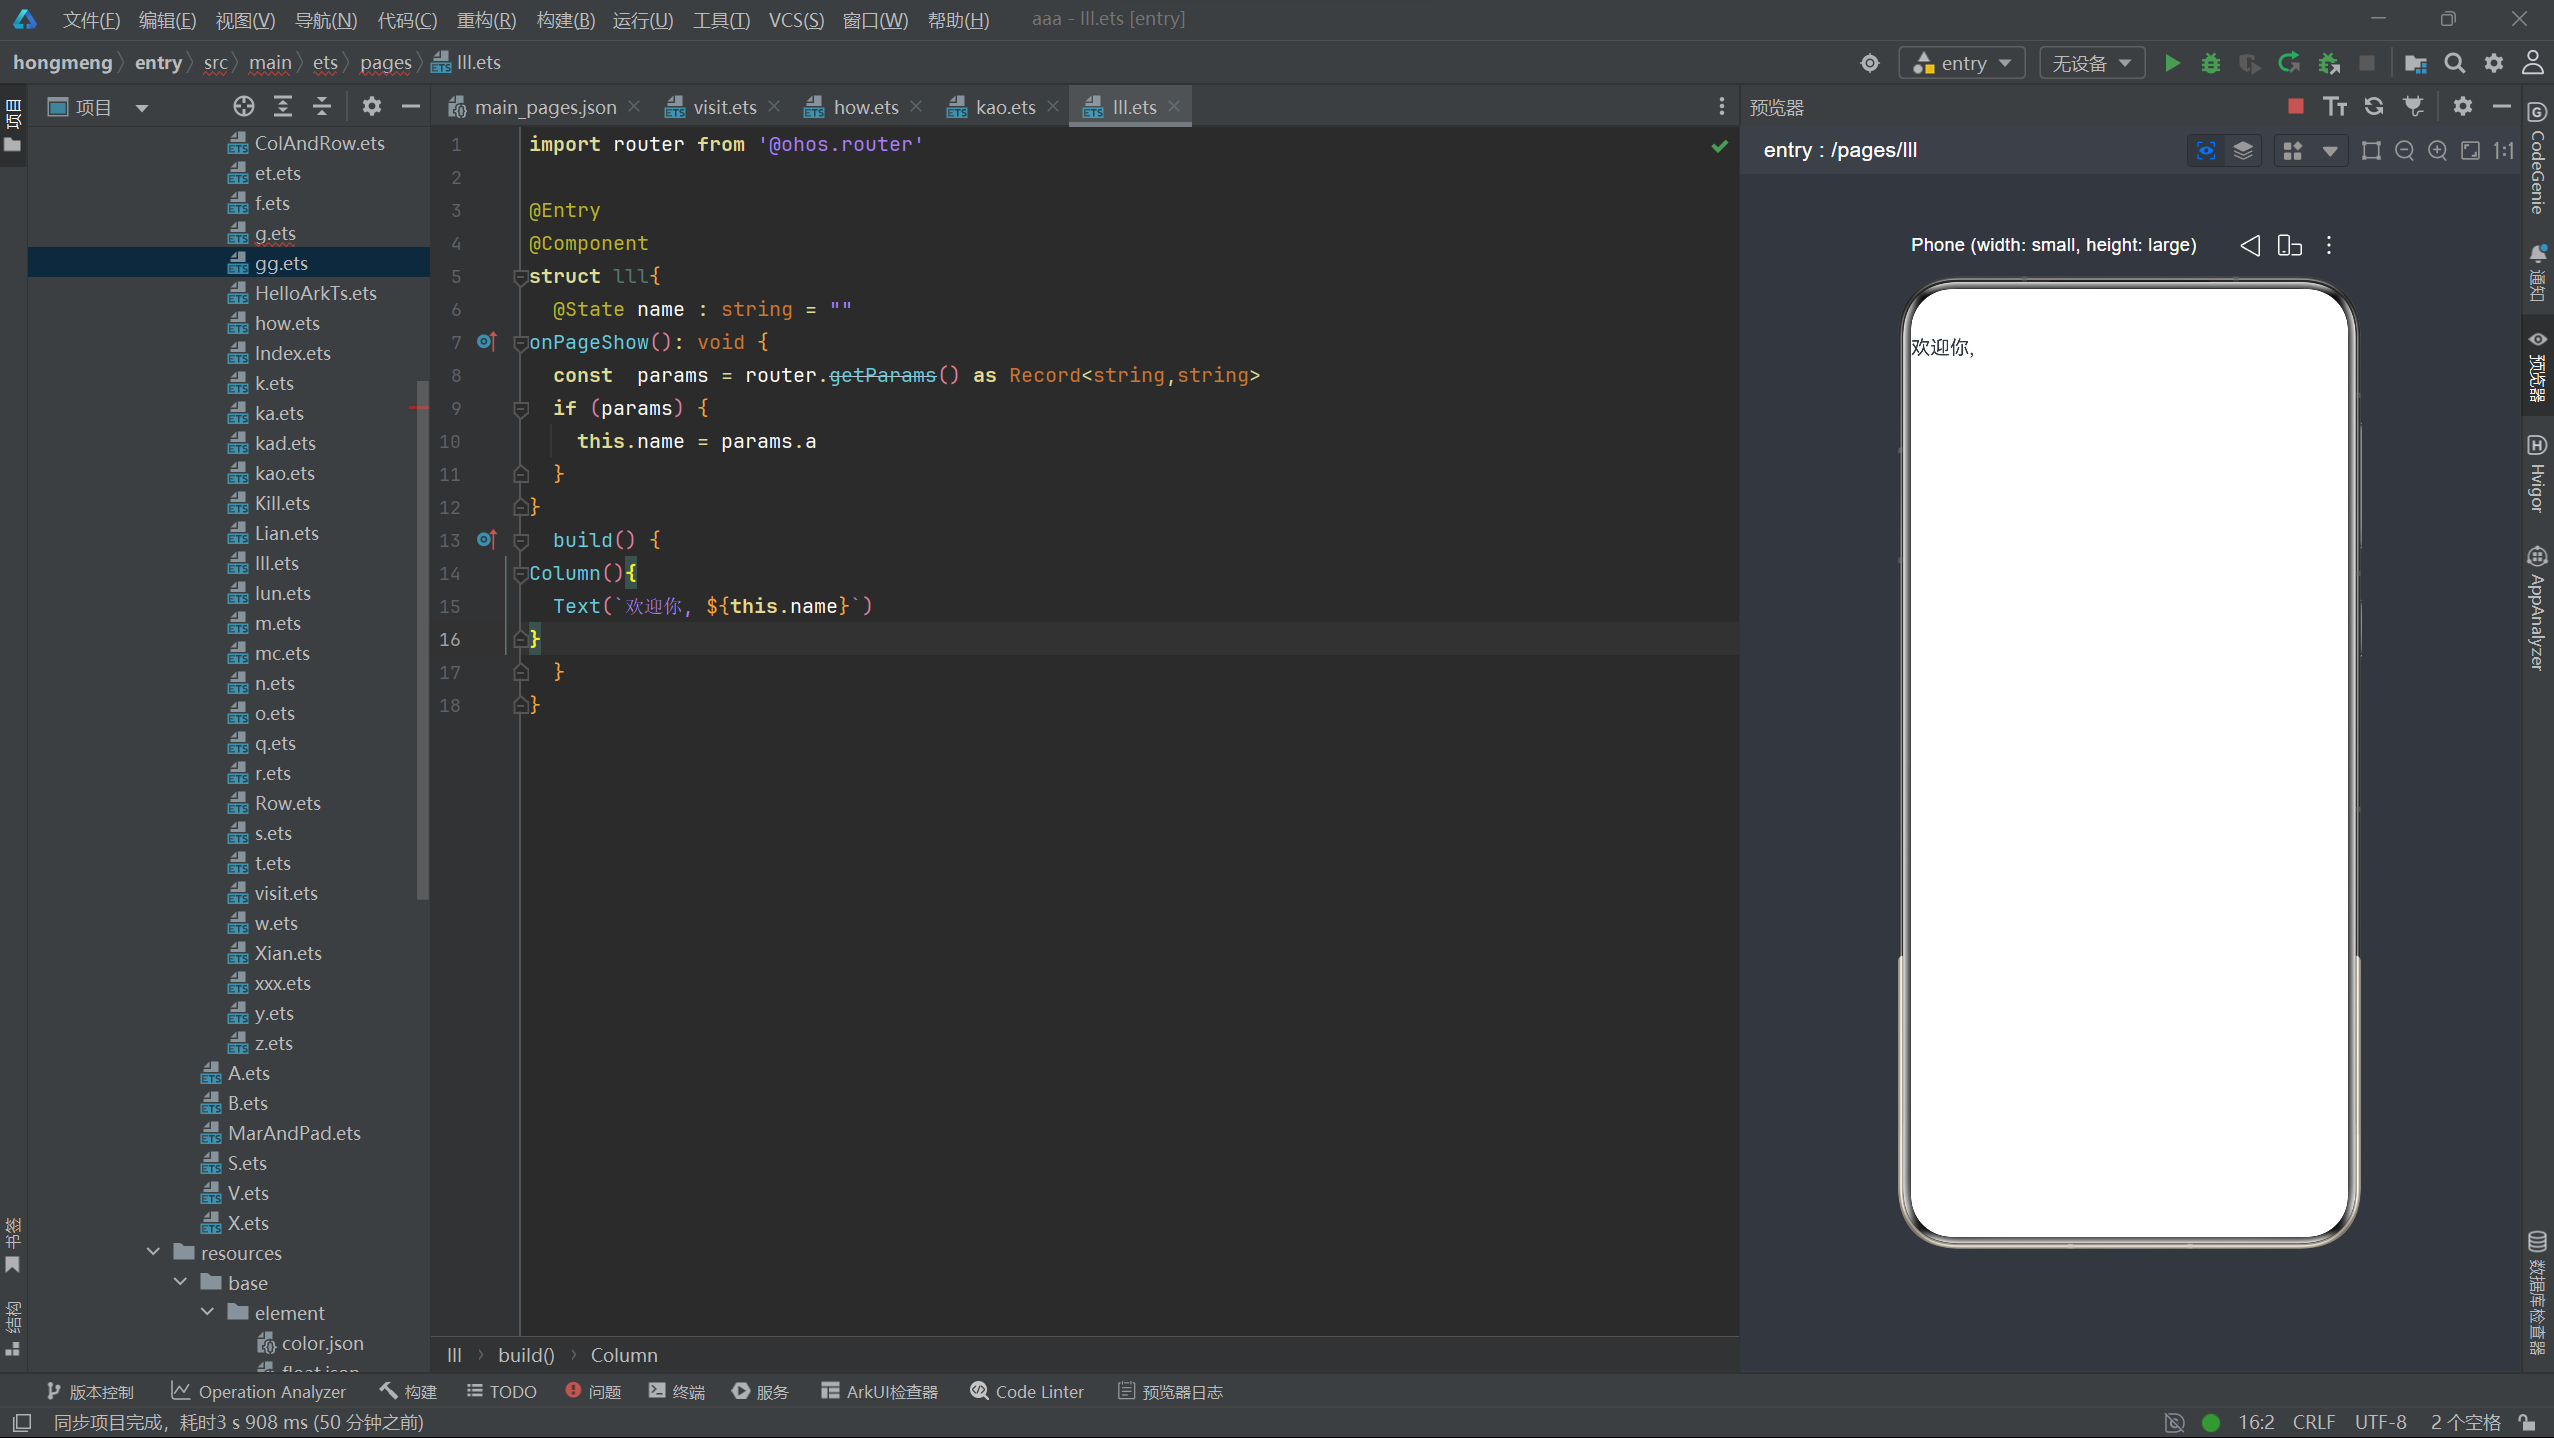
Task: Zoom in the preview
Action: 2438,150
